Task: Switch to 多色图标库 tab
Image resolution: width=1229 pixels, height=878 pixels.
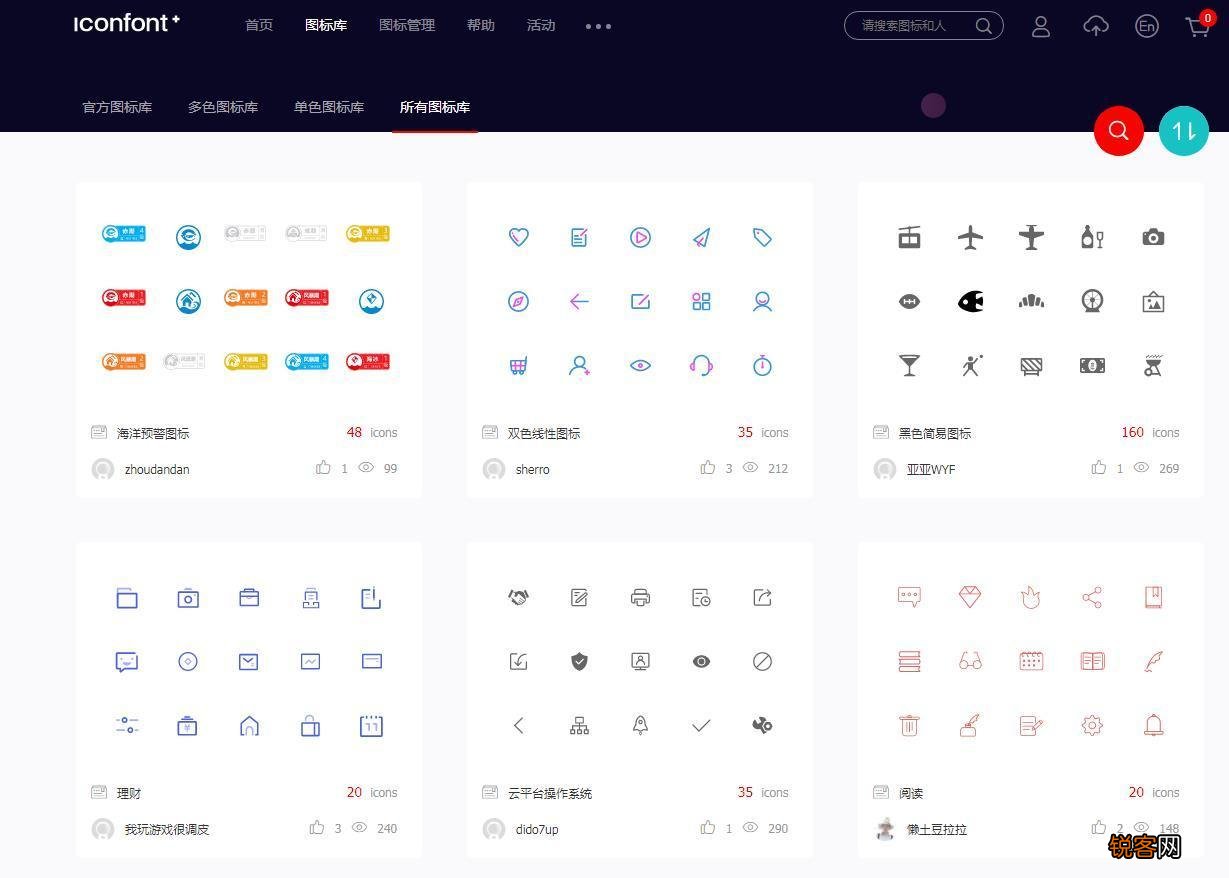Action: 223,107
